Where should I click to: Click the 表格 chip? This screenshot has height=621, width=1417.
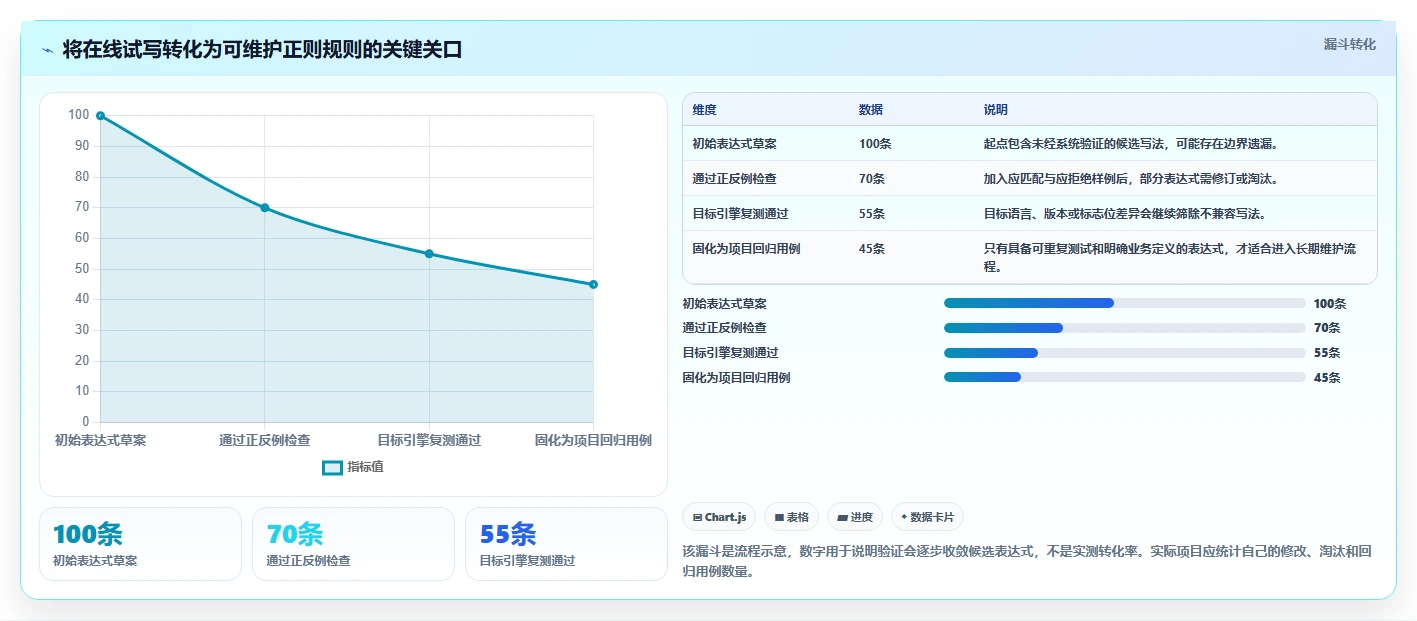pos(791,517)
